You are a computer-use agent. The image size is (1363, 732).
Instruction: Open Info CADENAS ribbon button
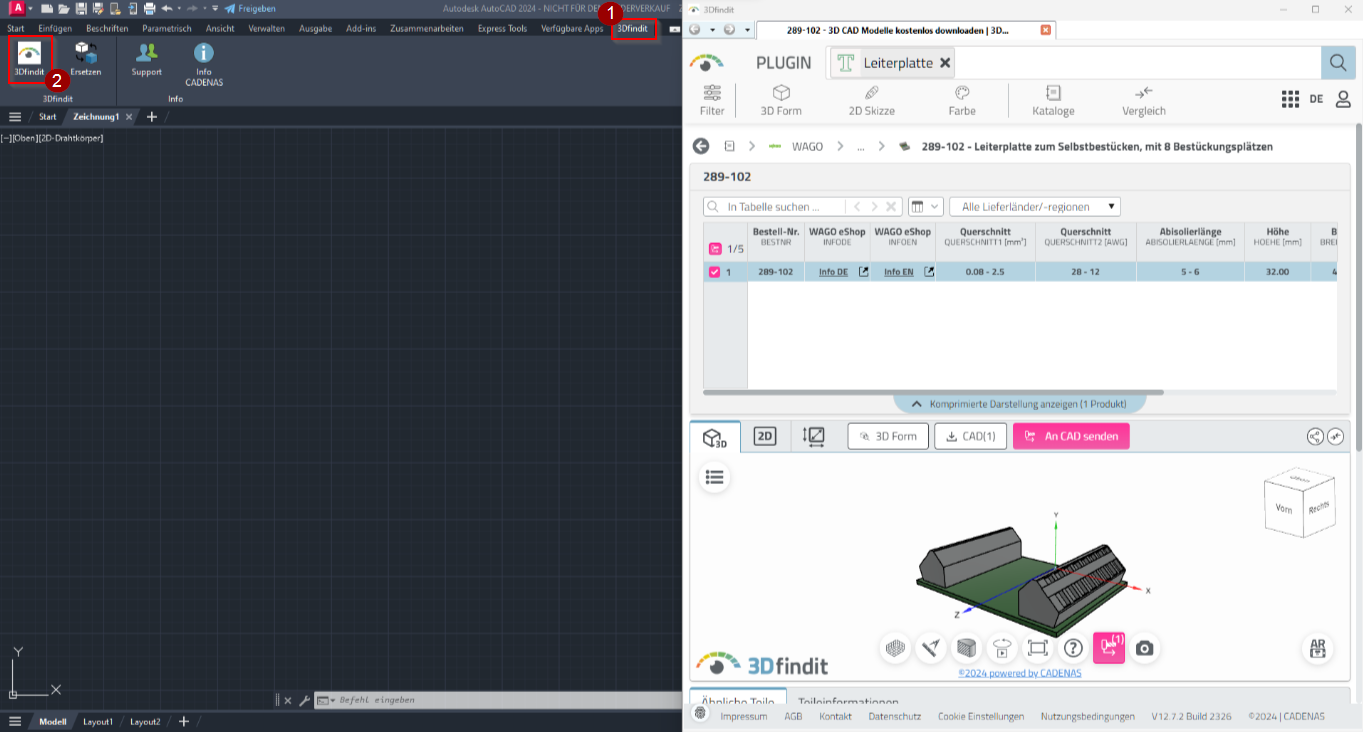[x=204, y=64]
